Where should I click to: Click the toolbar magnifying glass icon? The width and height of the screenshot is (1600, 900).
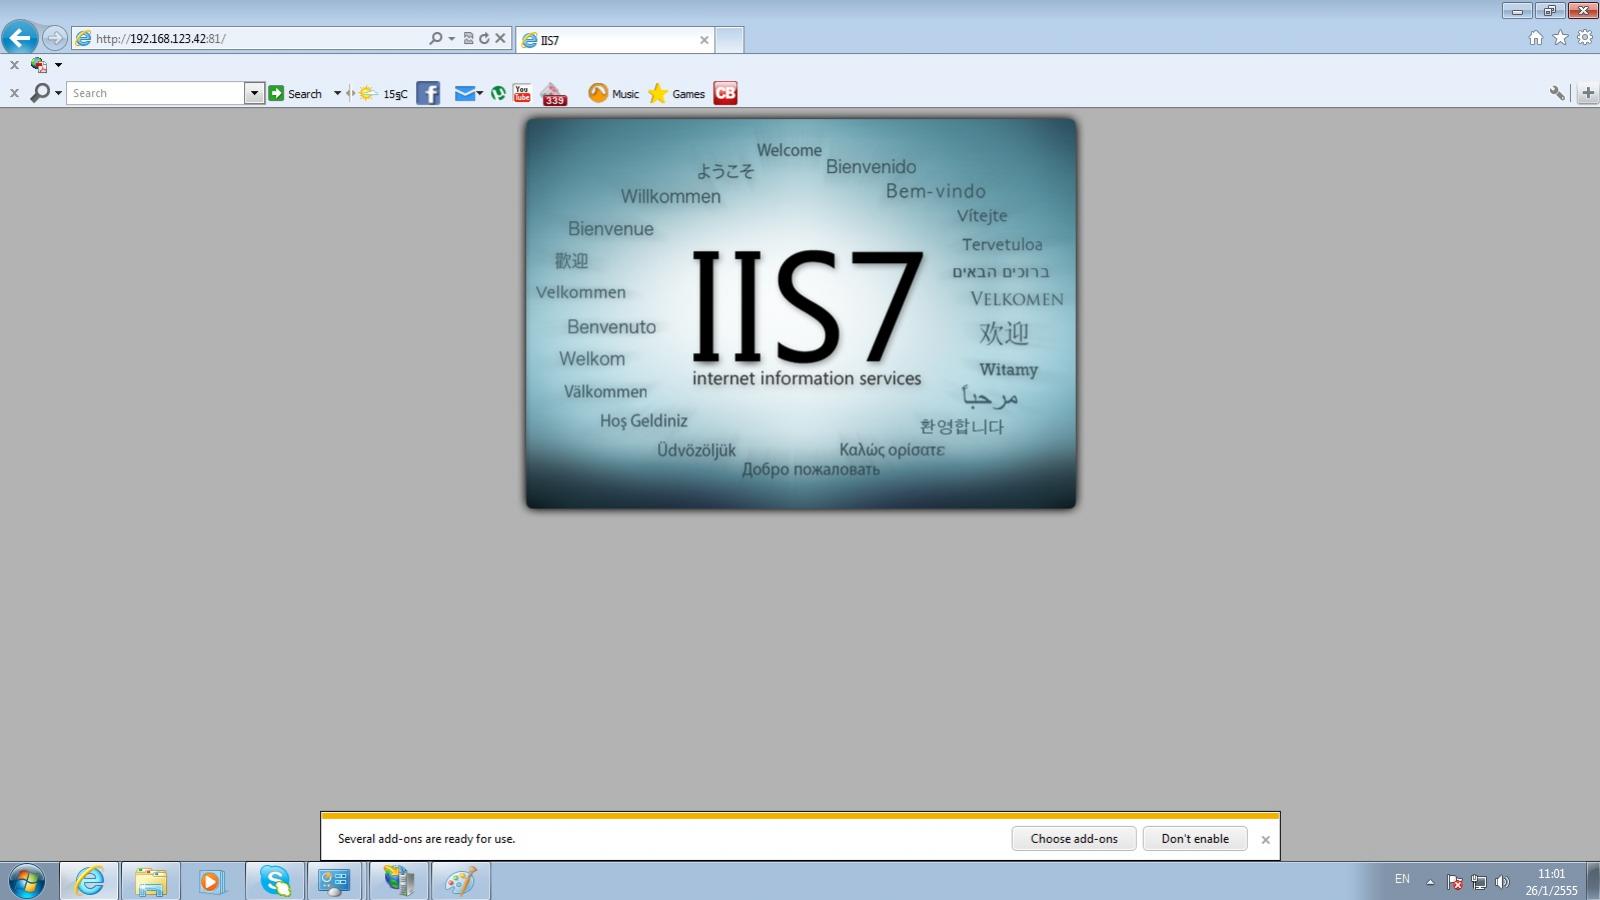[x=39, y=93]
